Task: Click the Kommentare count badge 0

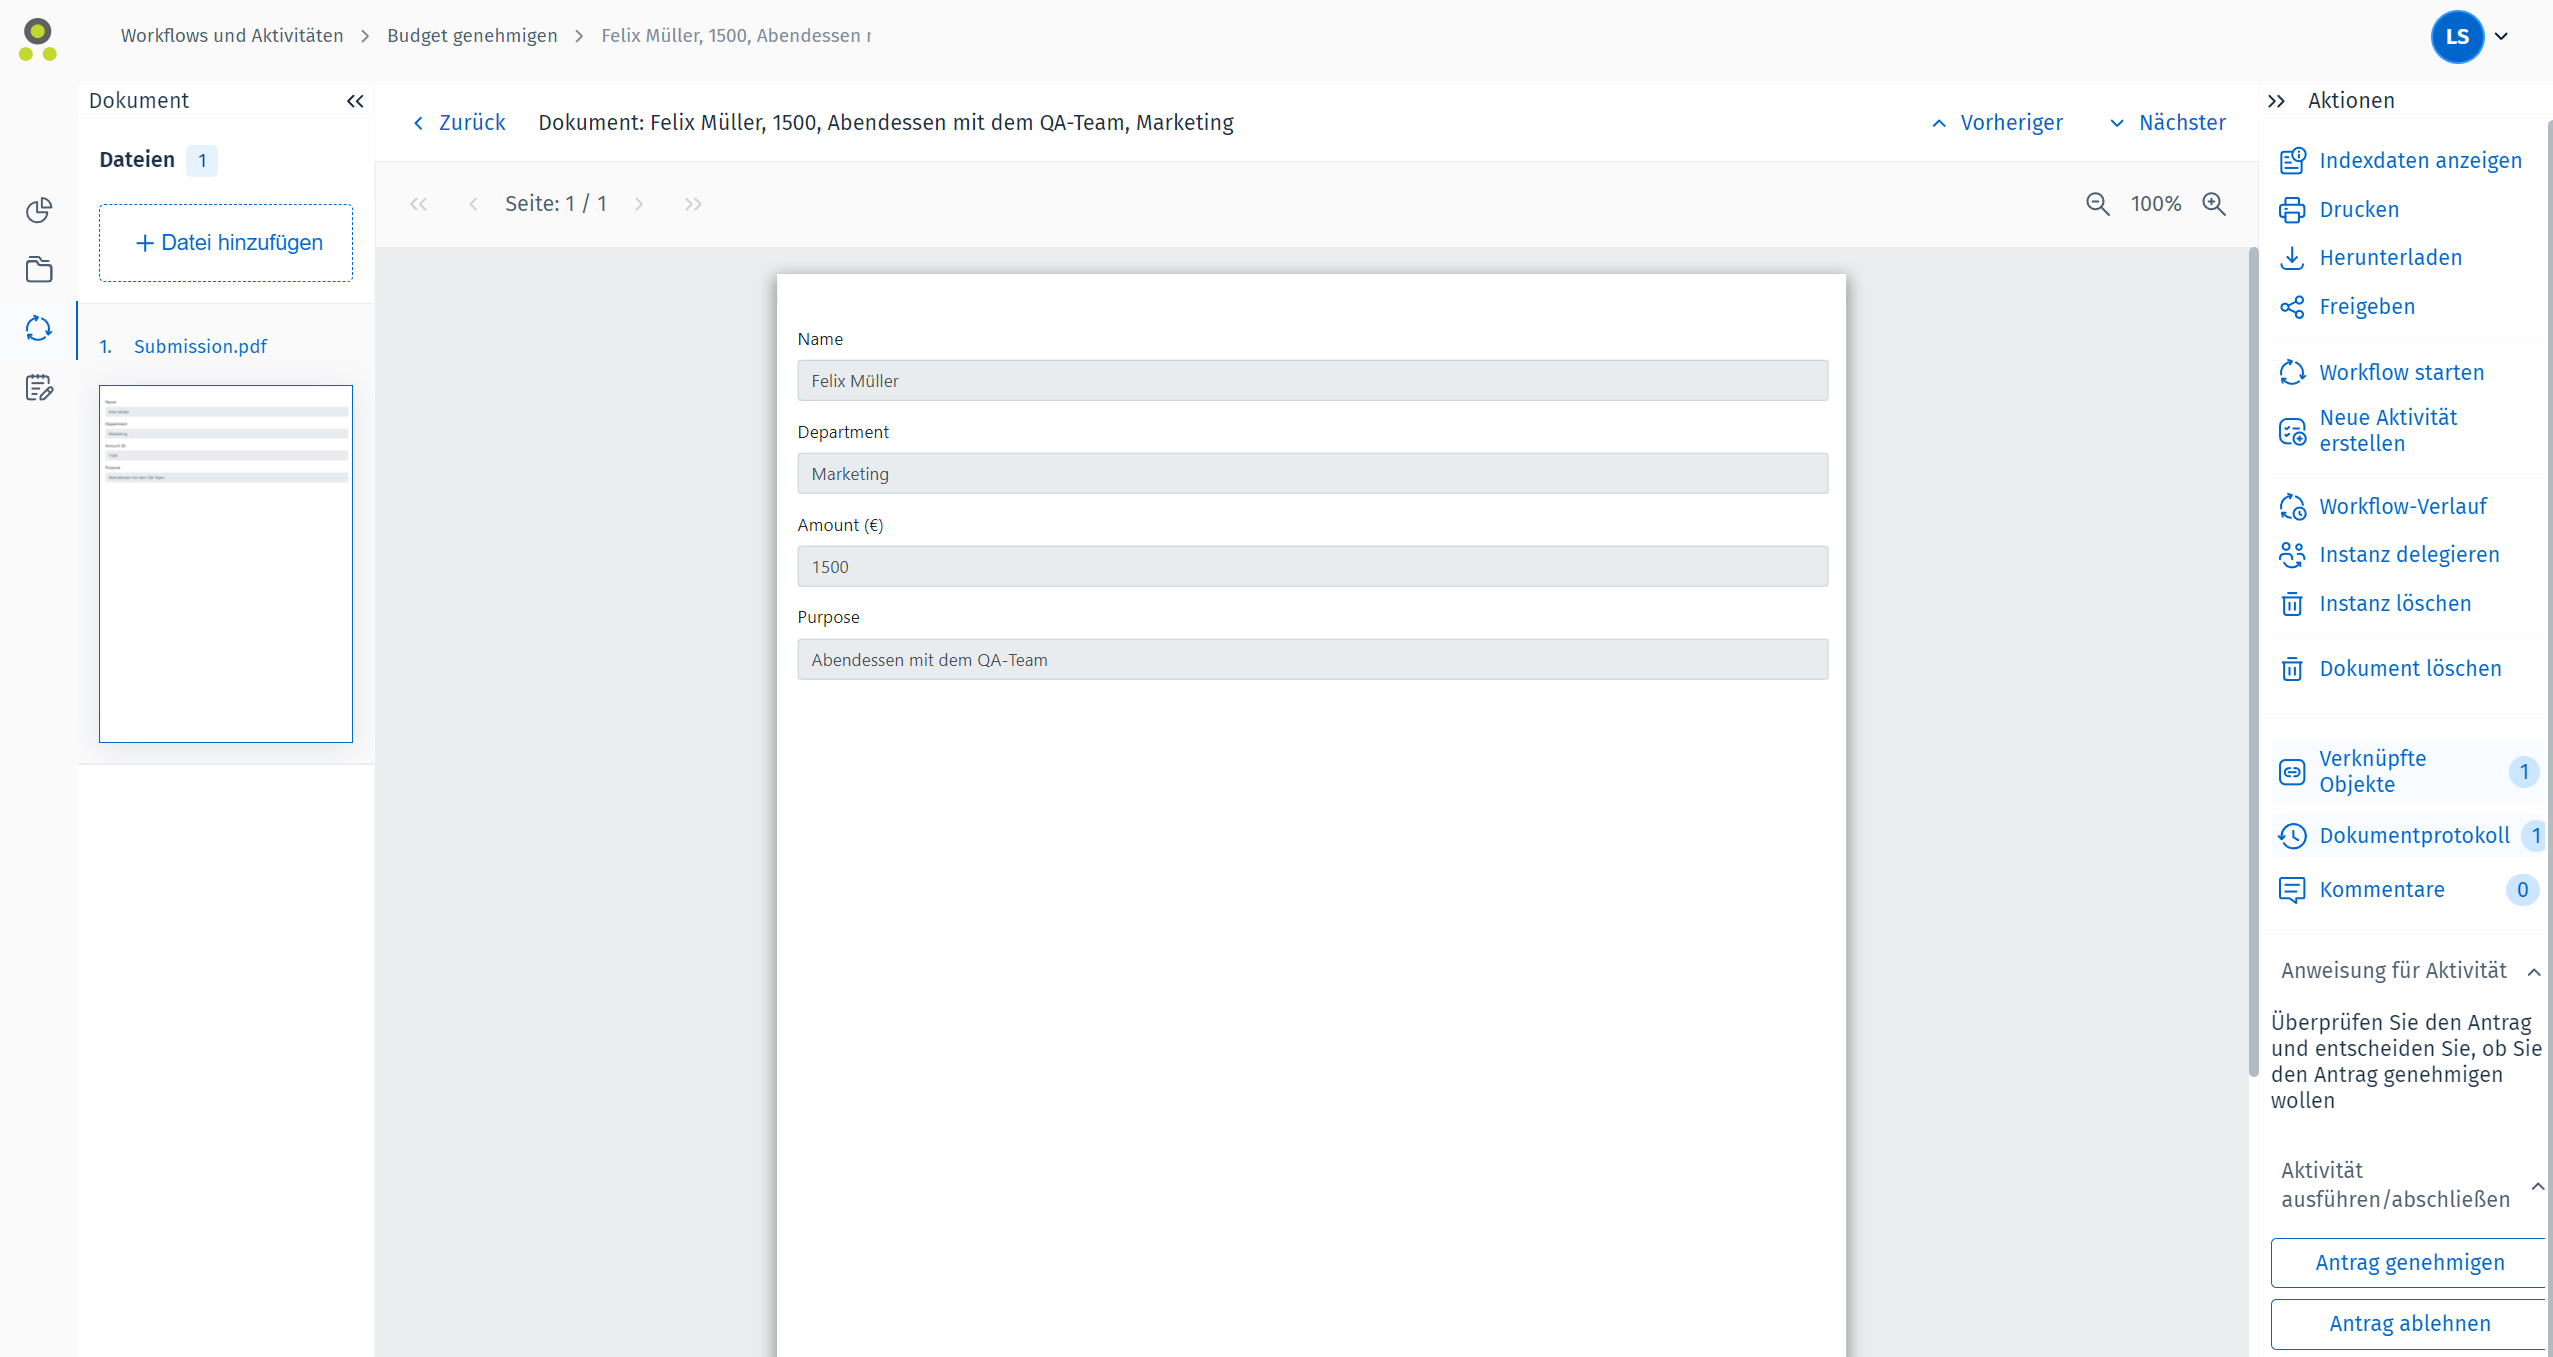Action: click(x=2522, y=890)
